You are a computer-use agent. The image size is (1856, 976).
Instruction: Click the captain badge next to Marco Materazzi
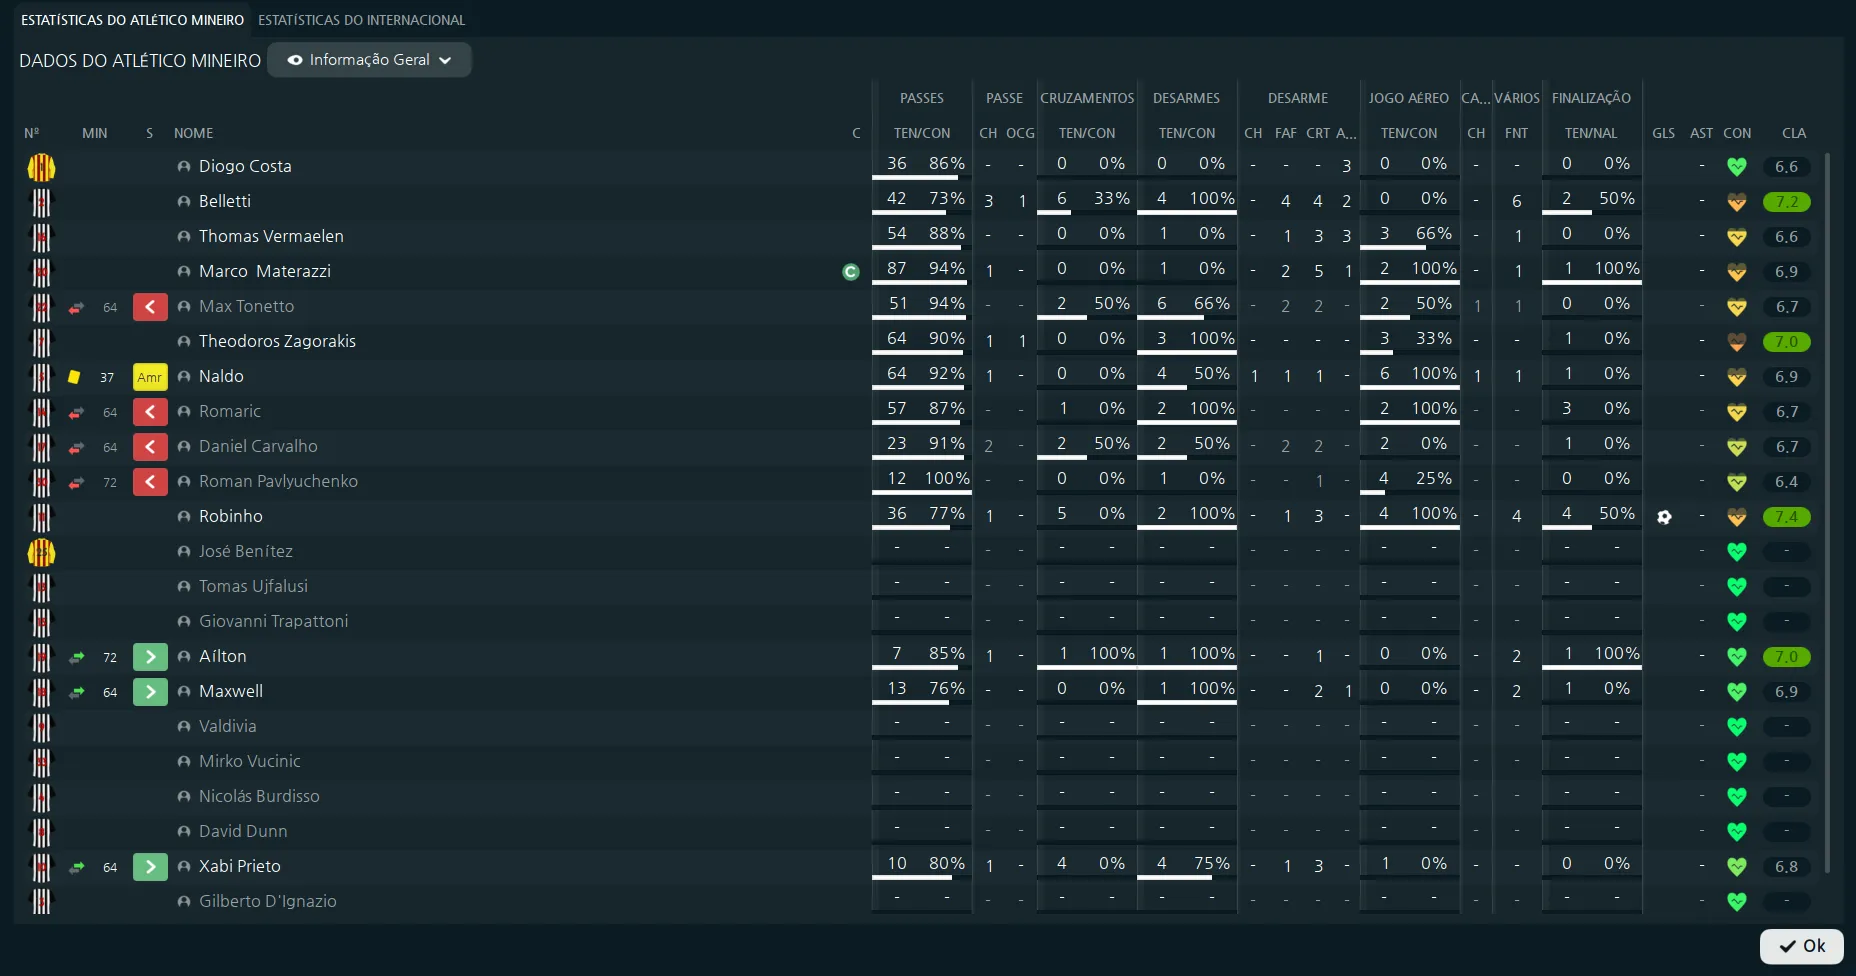tap(851, 272)
